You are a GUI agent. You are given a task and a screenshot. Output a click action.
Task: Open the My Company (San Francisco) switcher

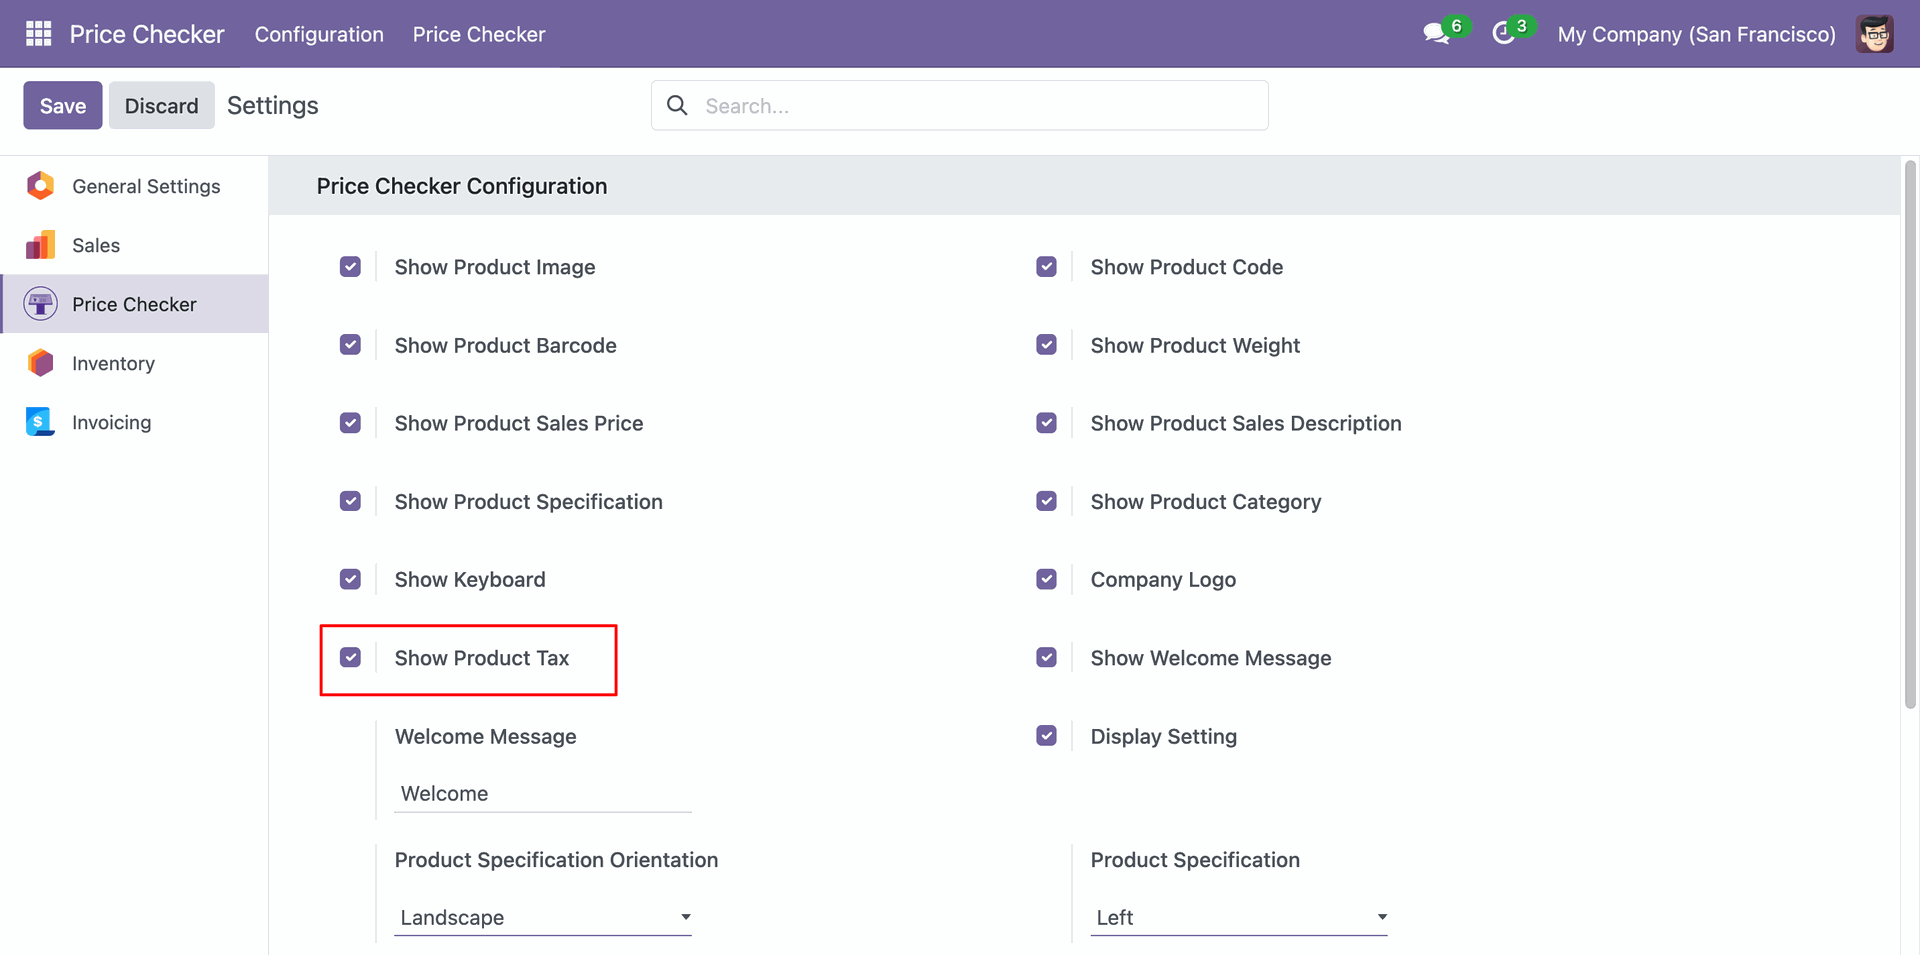(x=1696, y=34)
